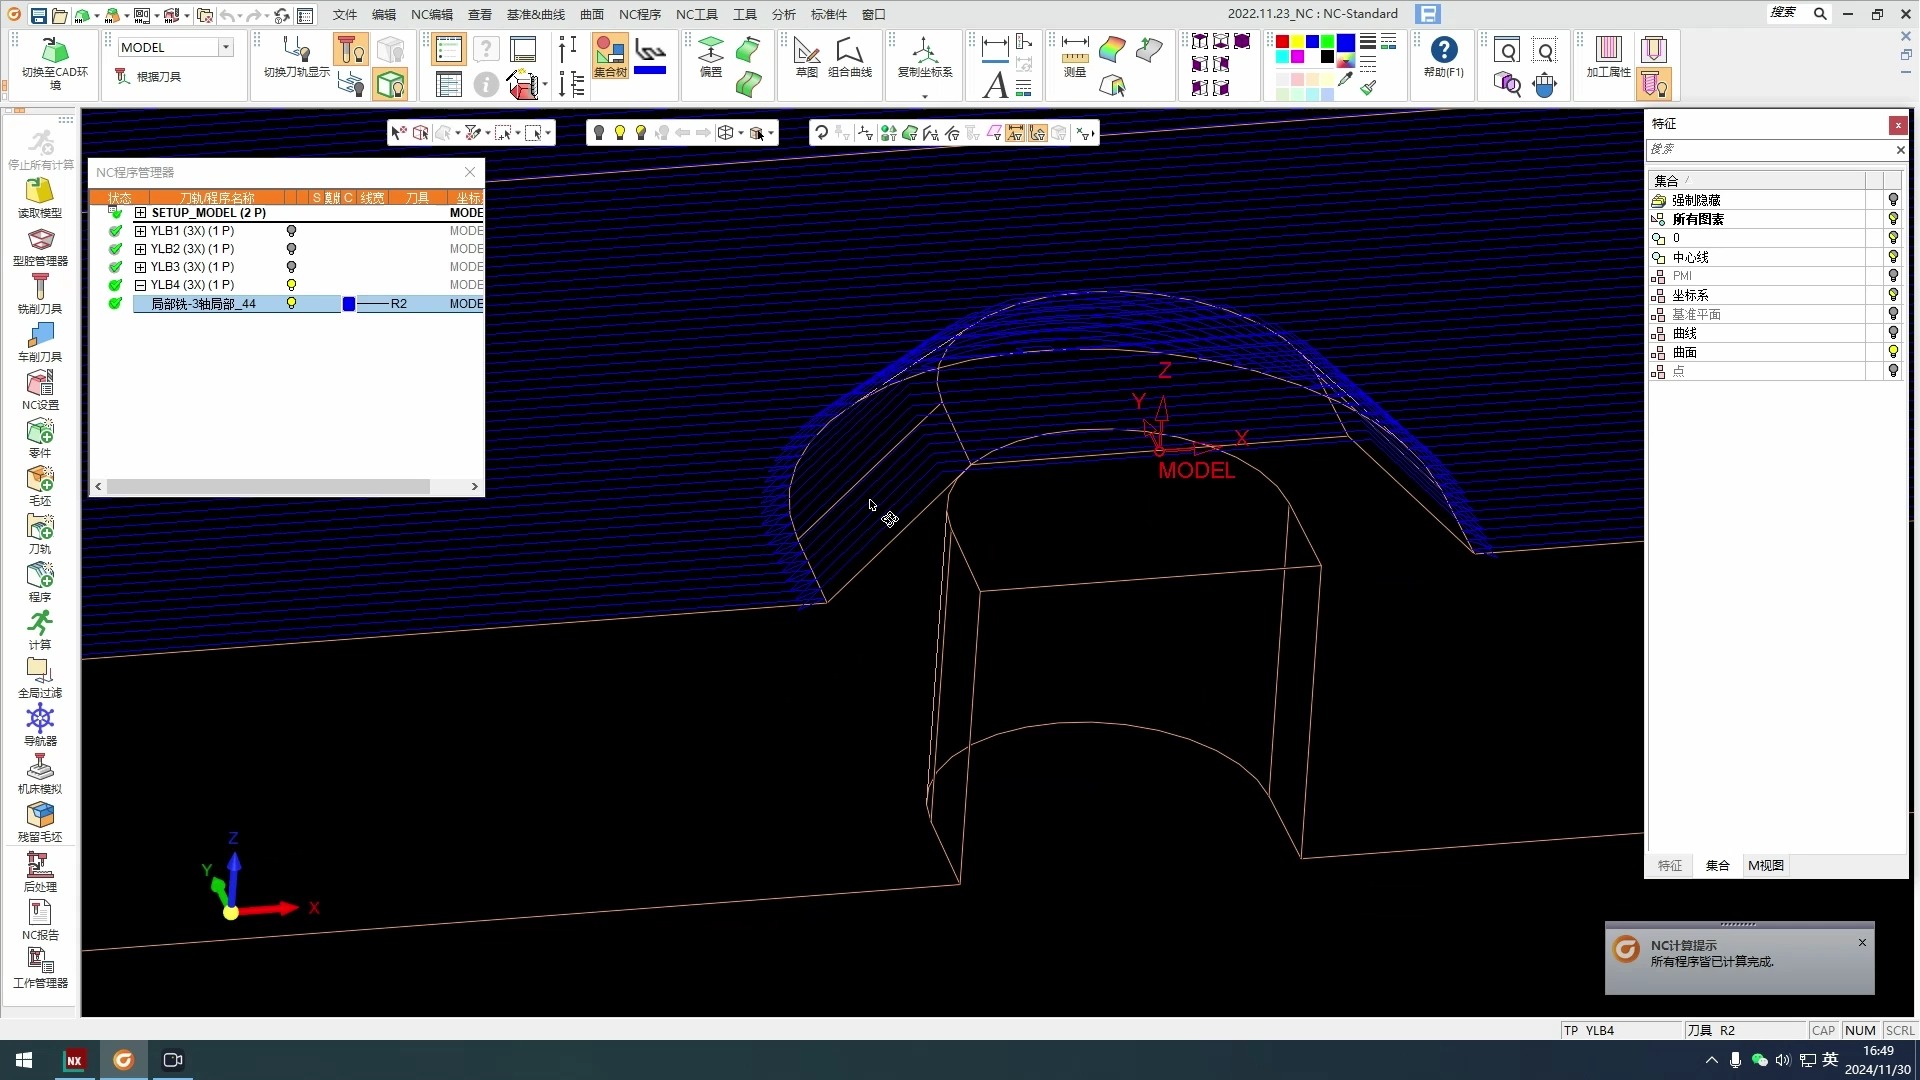
Task: Open the NC程序 menu
Action: click(x=639, y=14)
